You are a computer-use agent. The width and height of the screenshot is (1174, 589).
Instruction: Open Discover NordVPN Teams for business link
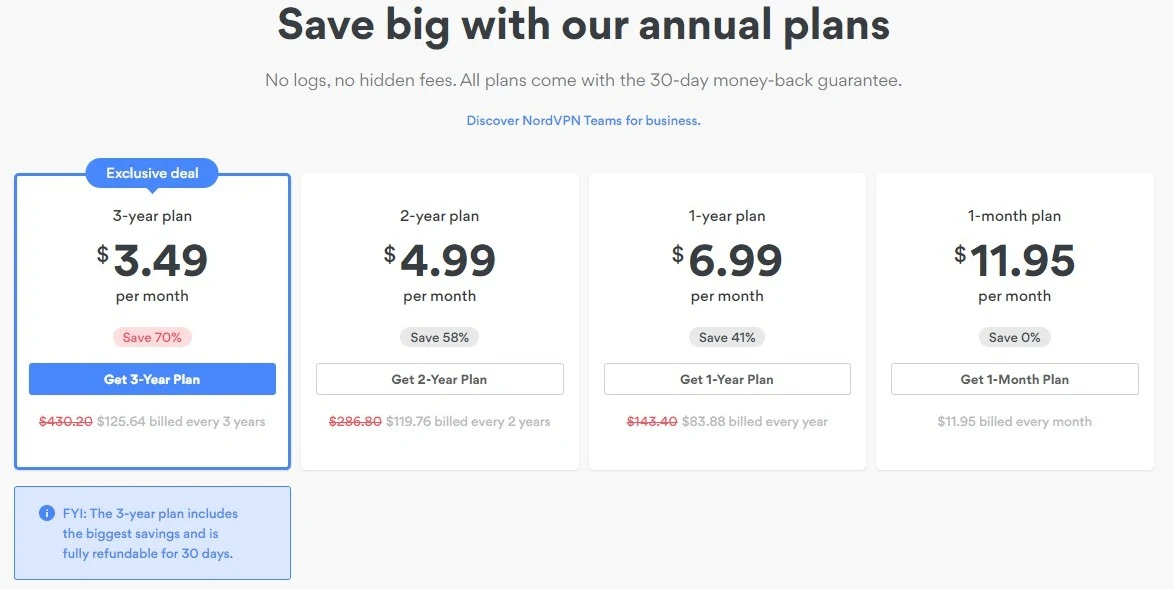[x=583, y=120]
